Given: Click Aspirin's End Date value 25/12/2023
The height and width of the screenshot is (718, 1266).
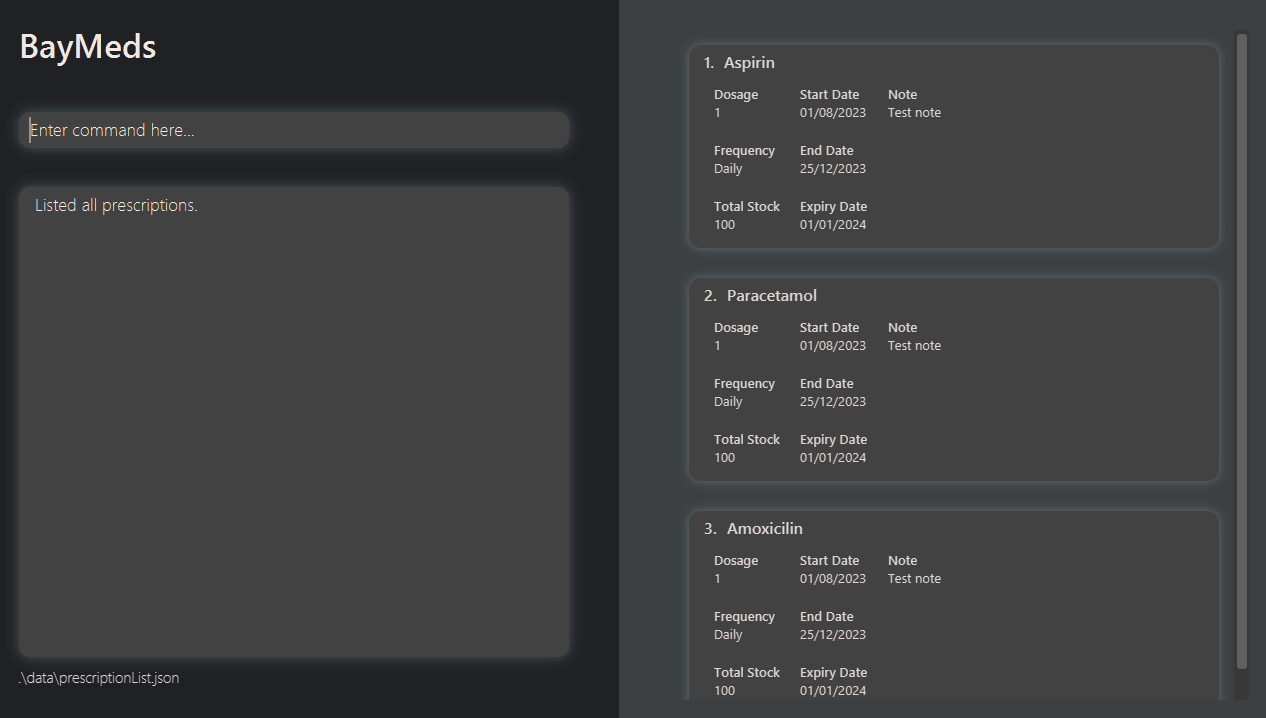Looking at the screenshot, I should pyautogui.click(x=833, y=169).
